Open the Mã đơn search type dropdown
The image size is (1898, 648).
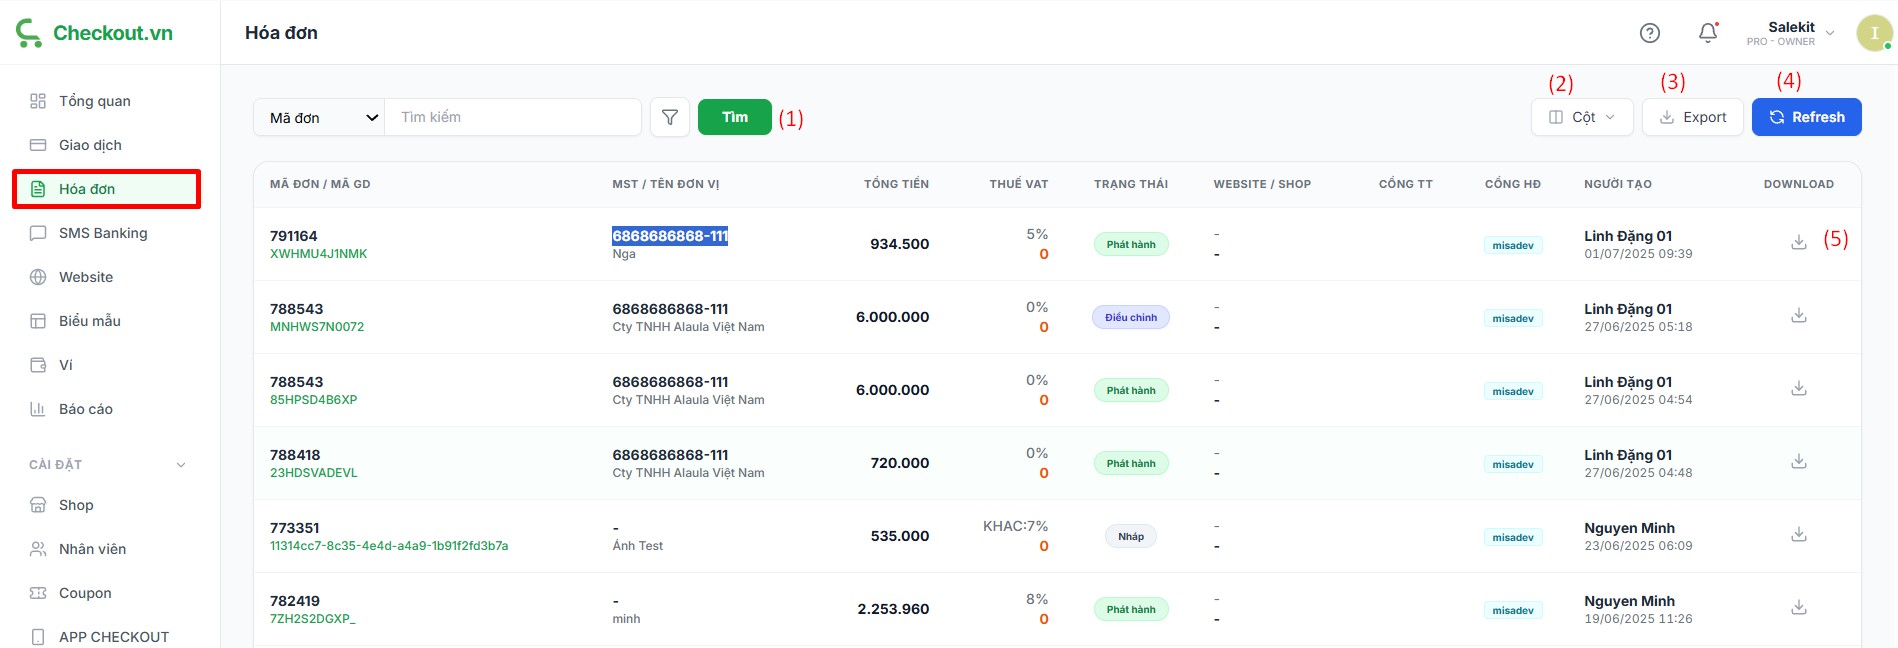[320, 117]
